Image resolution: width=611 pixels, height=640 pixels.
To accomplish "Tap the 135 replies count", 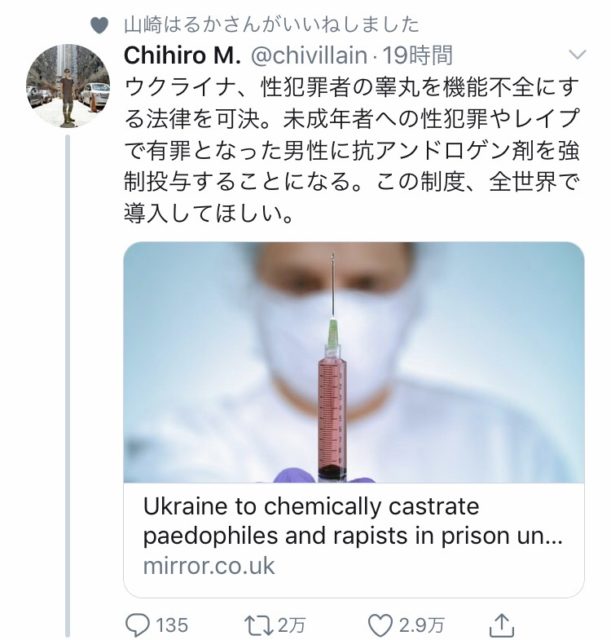I will [x=172, y=624].
